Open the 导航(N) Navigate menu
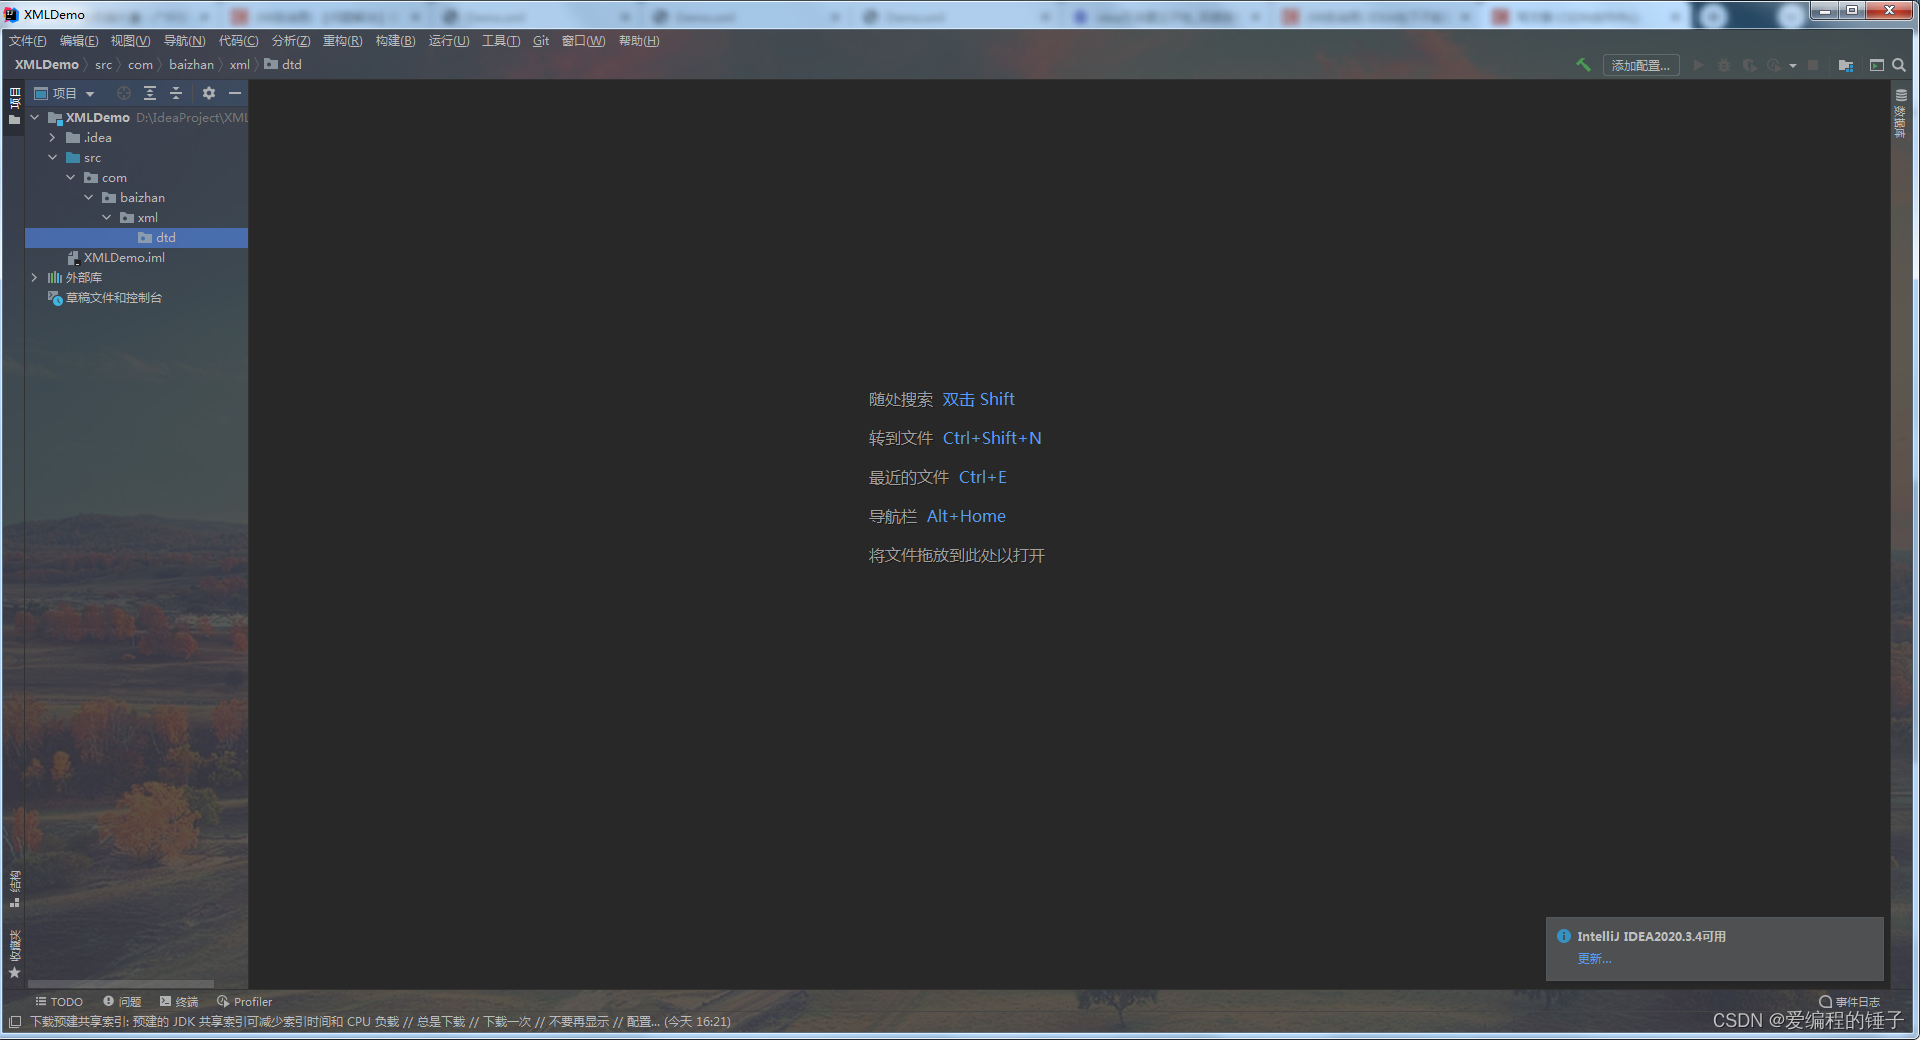This screenshot has width=1920, height=1040. tap(184, 41)
